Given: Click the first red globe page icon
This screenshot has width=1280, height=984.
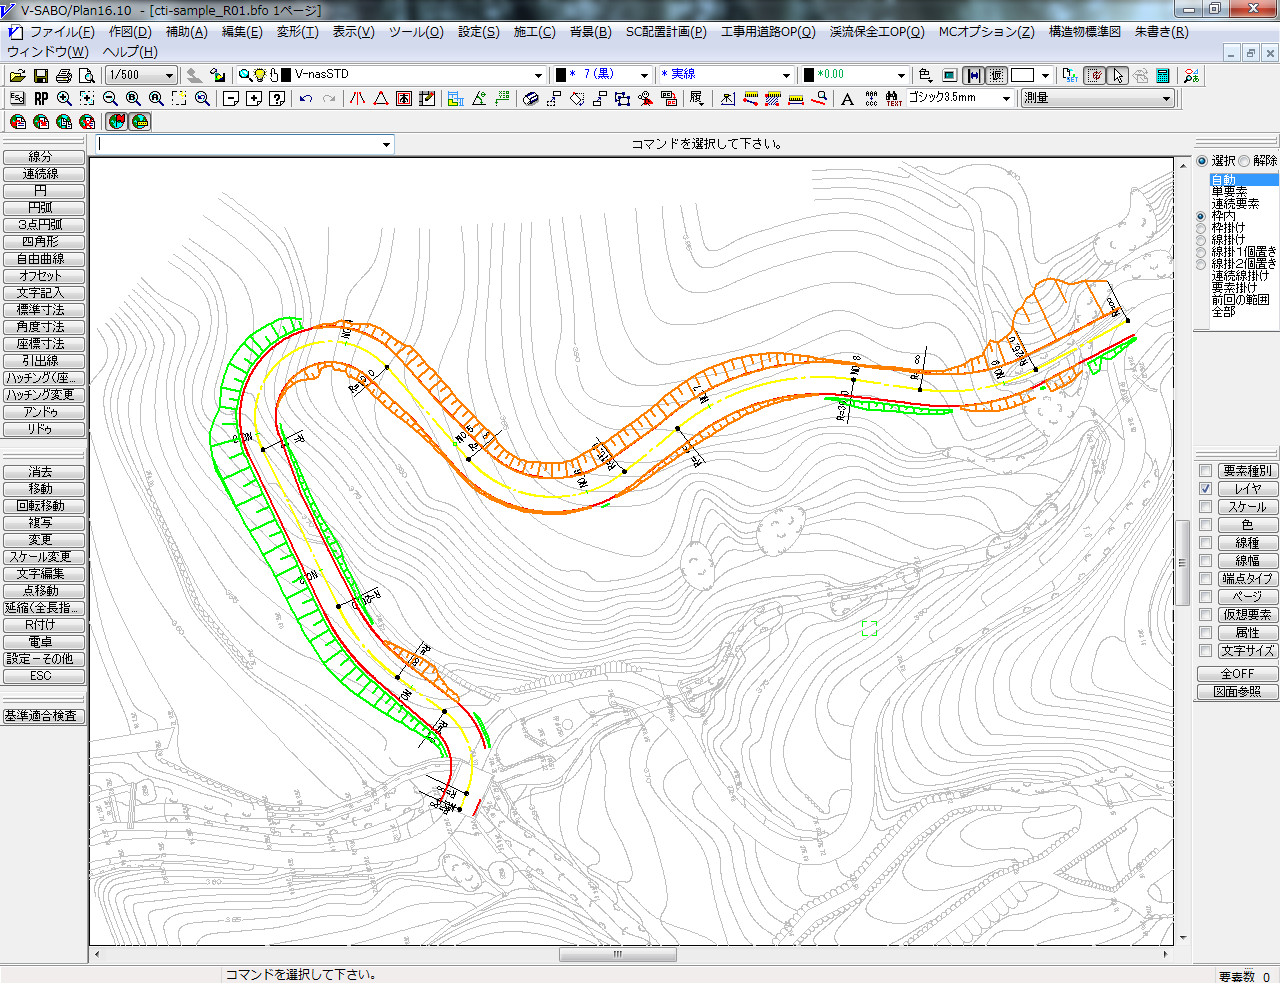Looking at the screenshot, I should point(17,121).
